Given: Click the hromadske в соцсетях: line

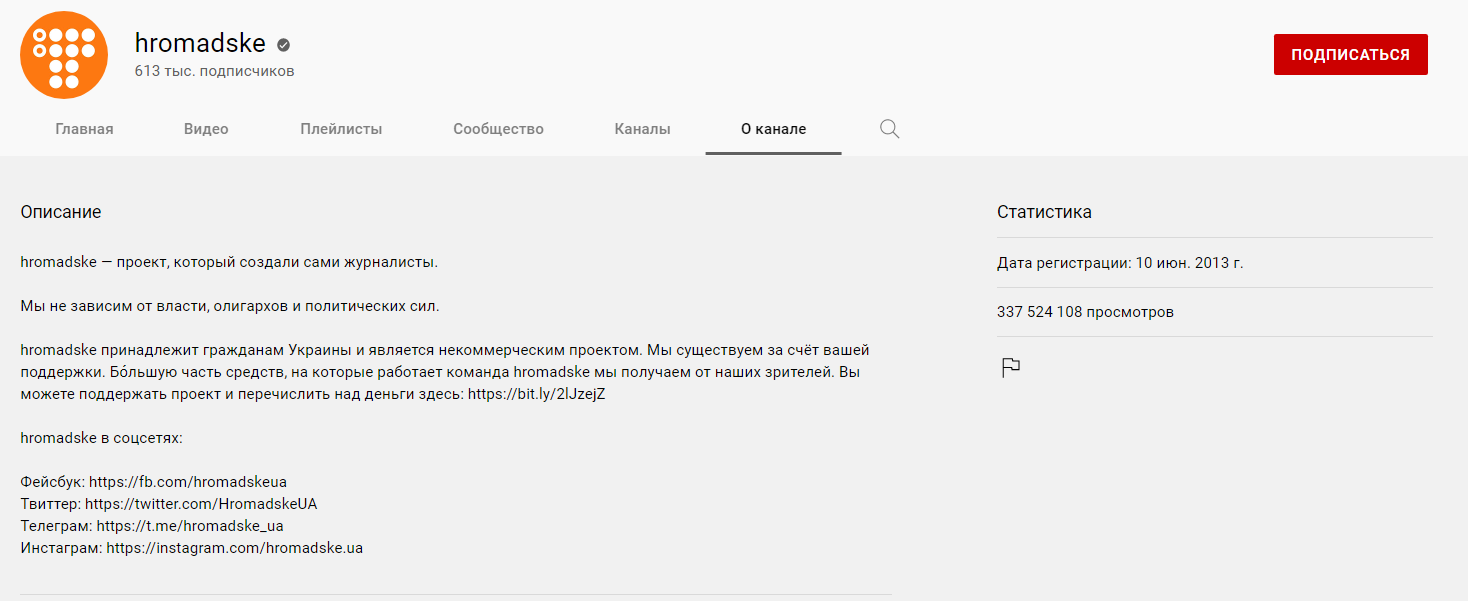Looking at the screenshot, I should [101, 438].
